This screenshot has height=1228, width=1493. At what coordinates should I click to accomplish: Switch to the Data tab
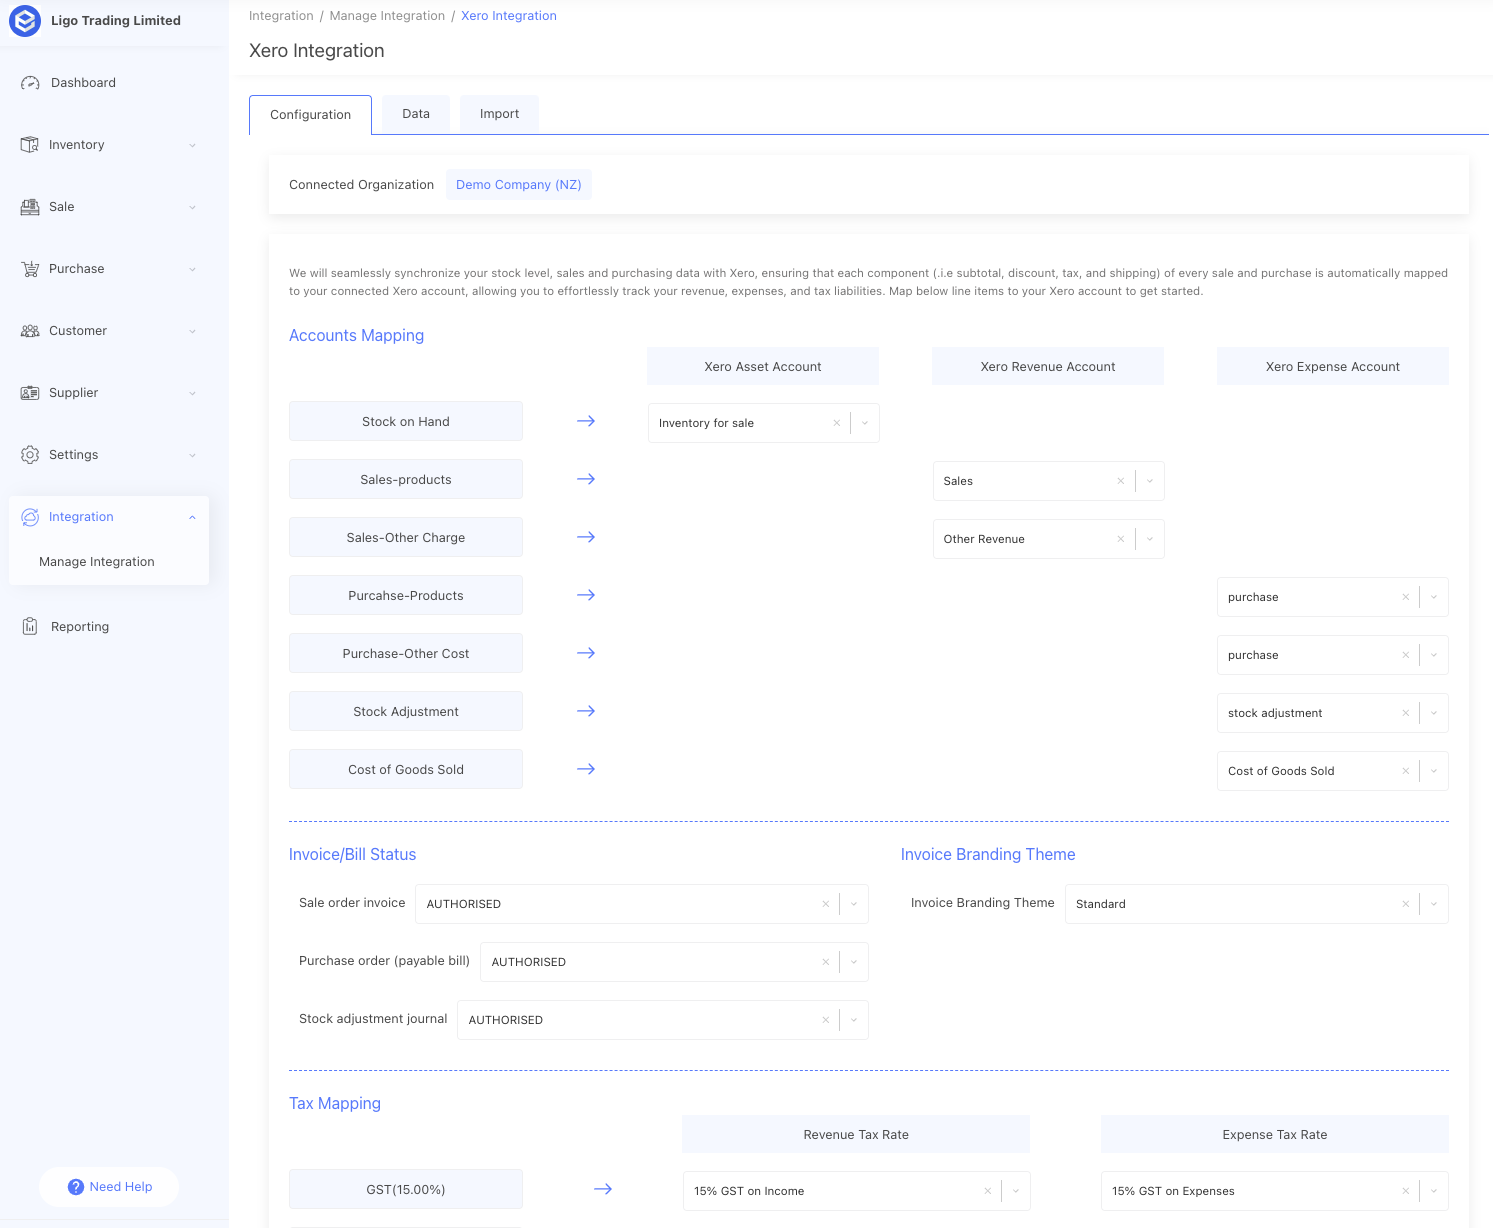(416, 114)
